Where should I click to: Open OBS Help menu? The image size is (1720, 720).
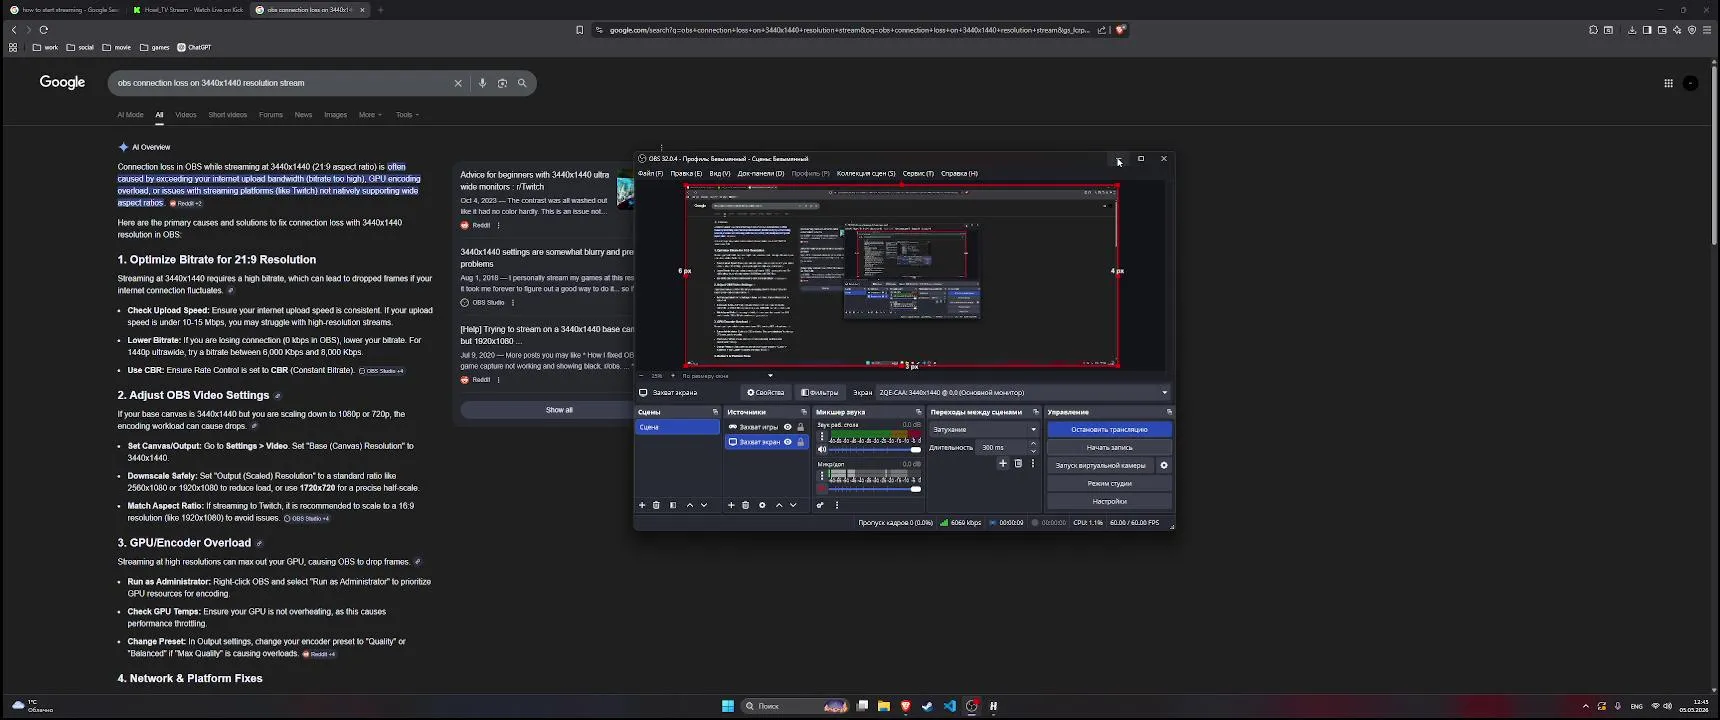coord(959,174)
